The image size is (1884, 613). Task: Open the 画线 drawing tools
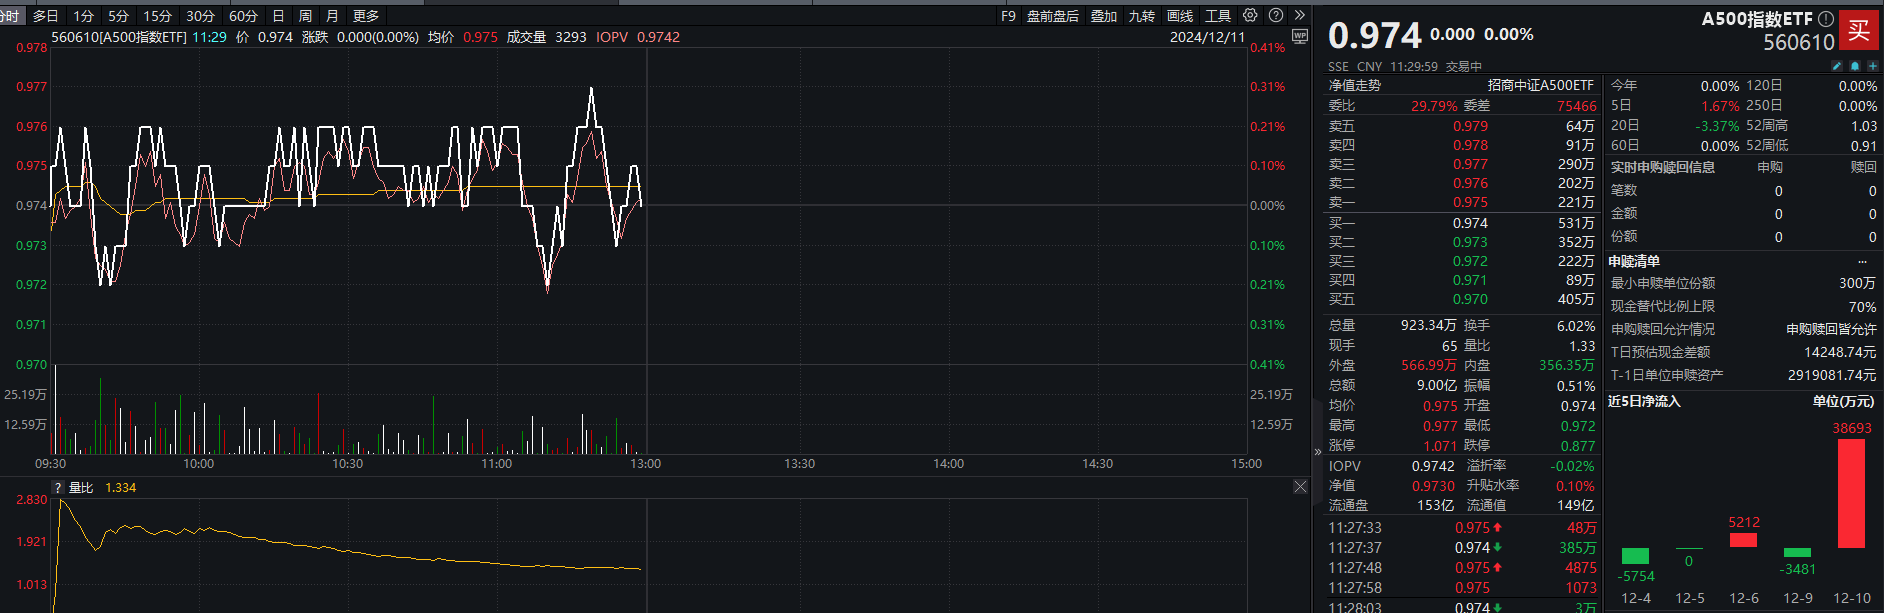1180,16
